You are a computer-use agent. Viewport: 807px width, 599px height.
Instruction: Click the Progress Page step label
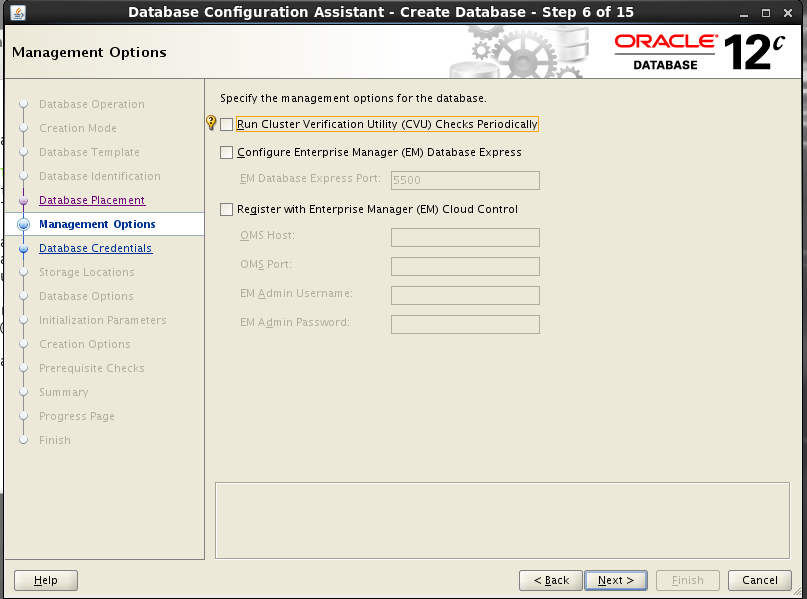click(x=77, y=416)
